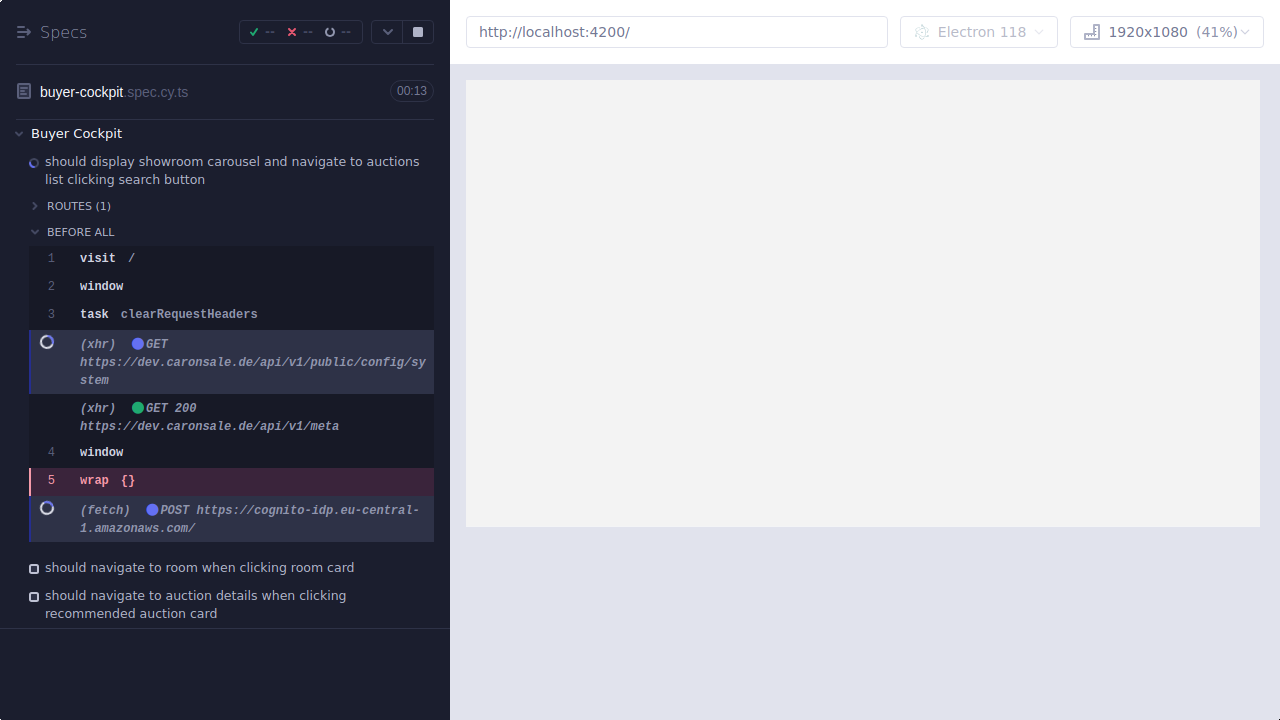Collapse the BEFORE ALL section
The image size is (1280, 720).
click(81, 232)
